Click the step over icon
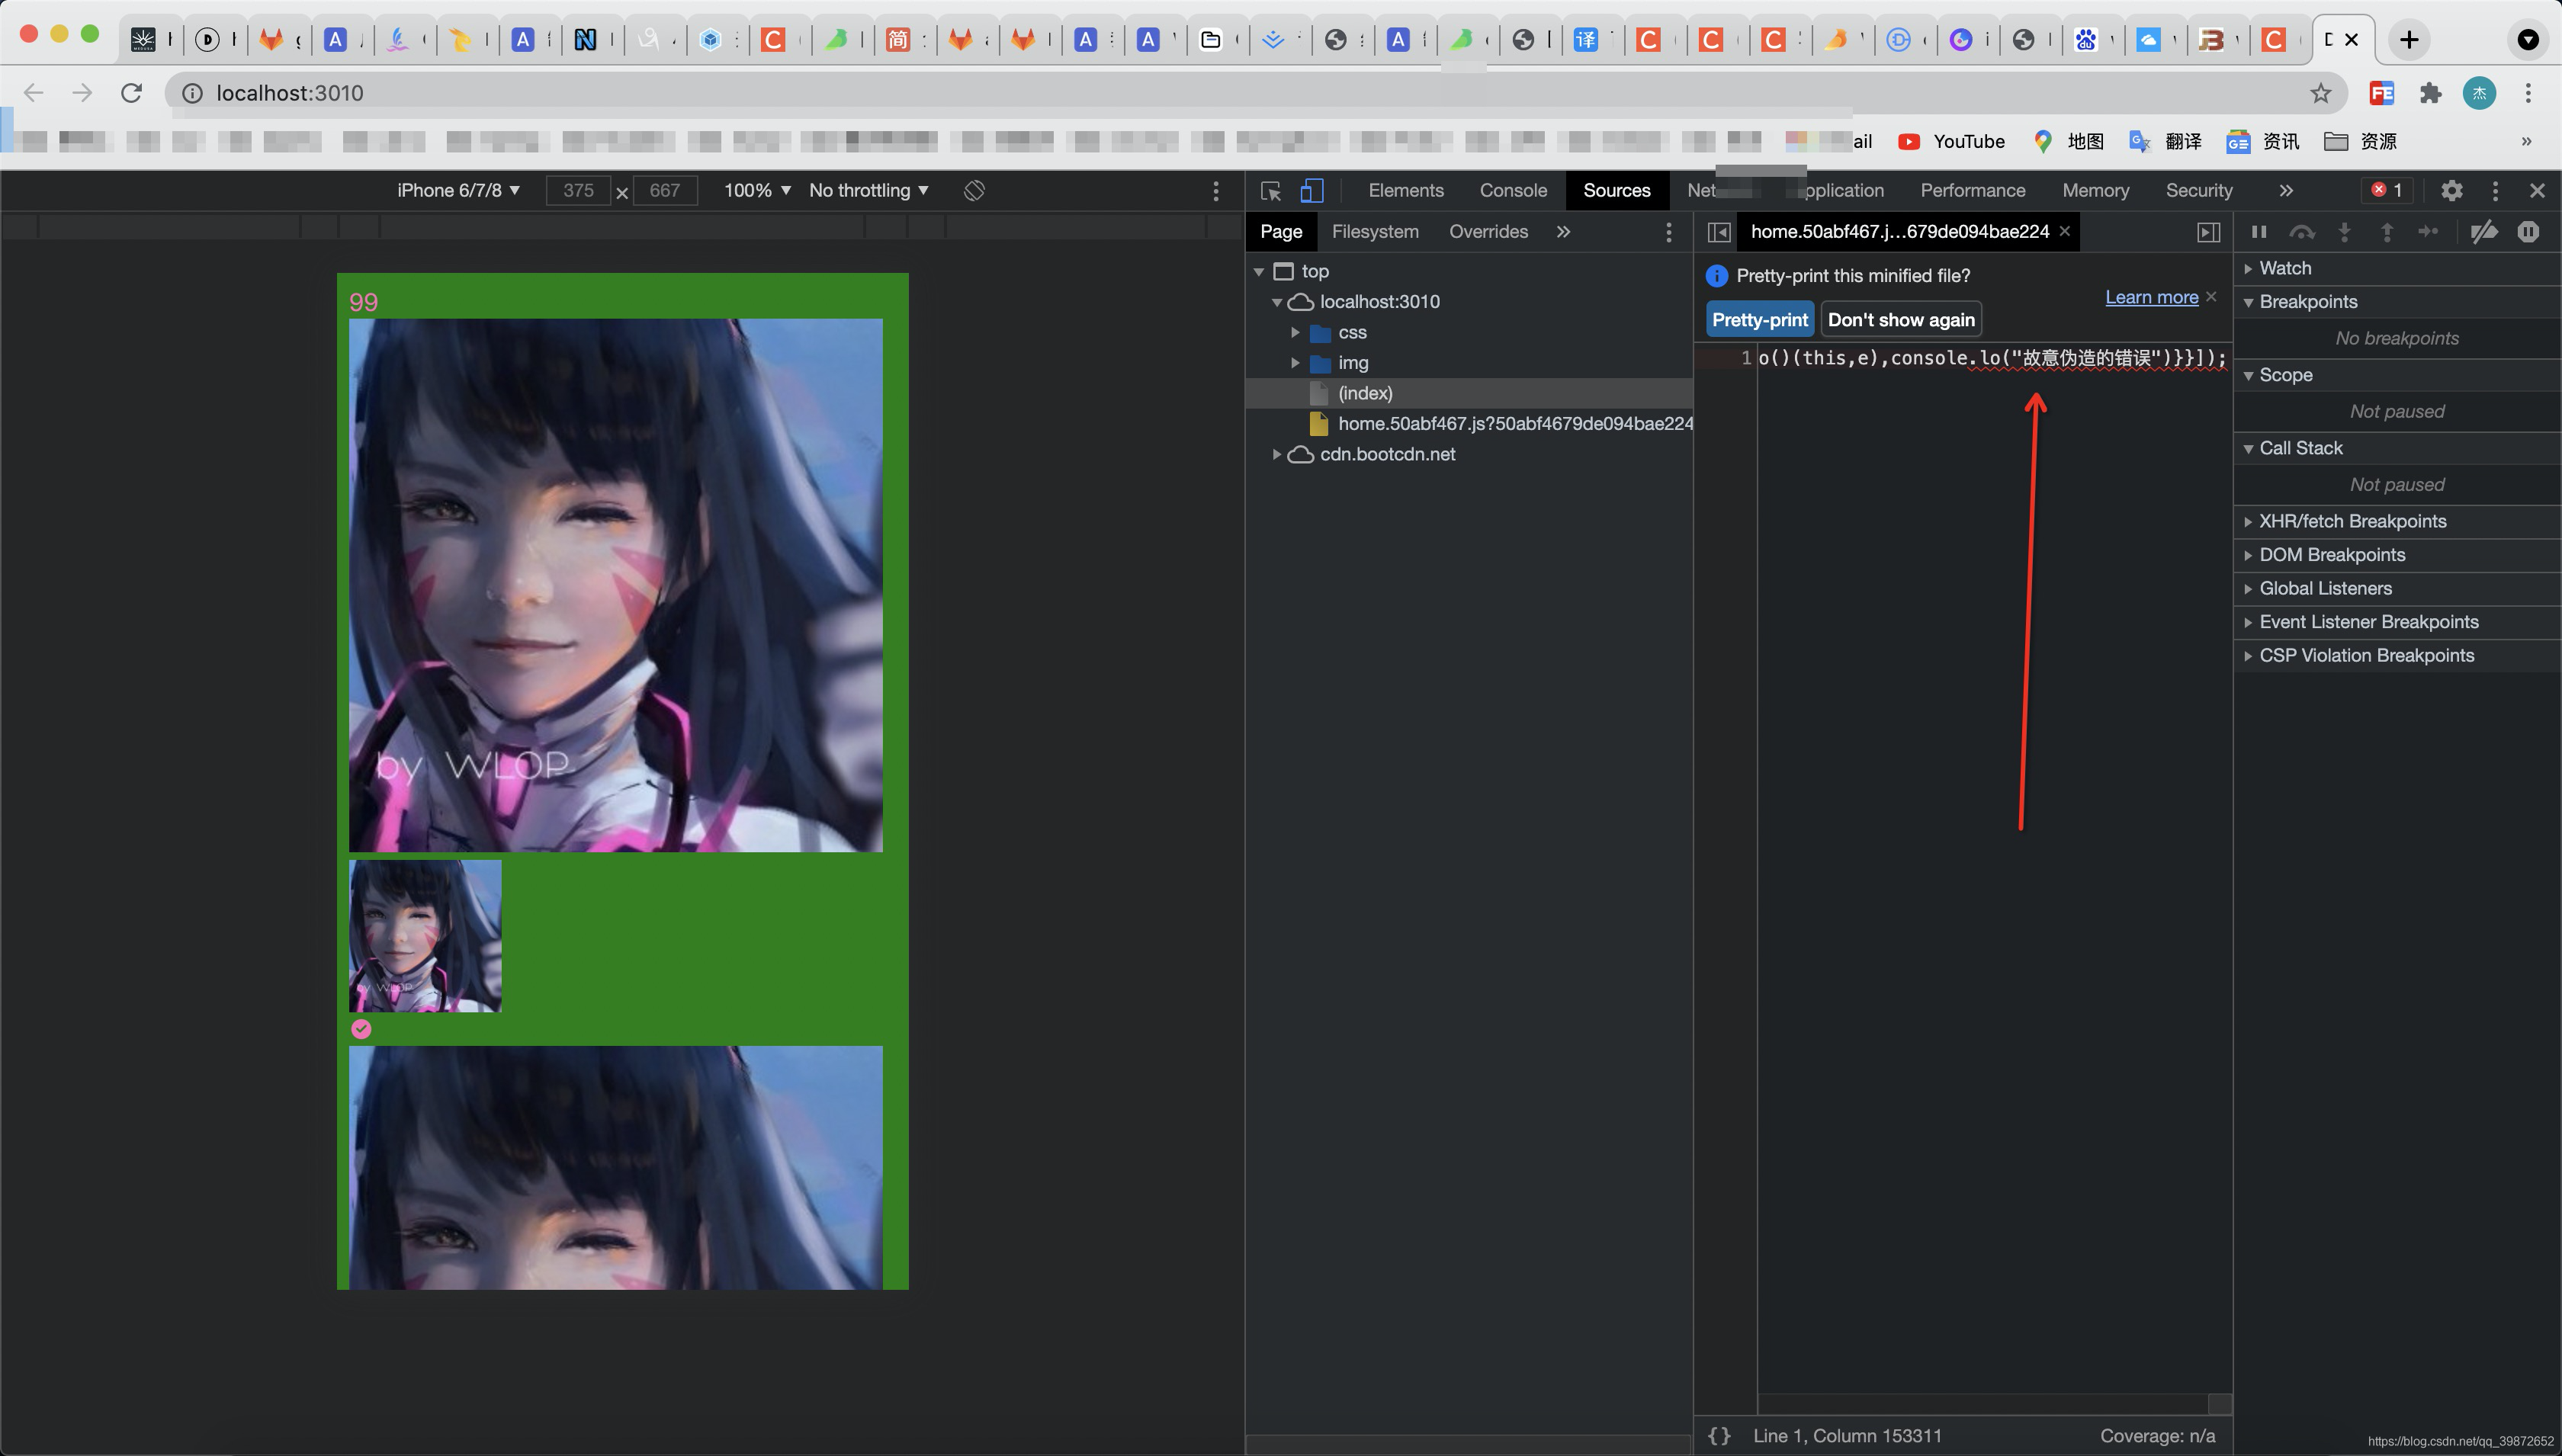The width and height of the screenshot is (2562, 1456). click(2302, 232)
